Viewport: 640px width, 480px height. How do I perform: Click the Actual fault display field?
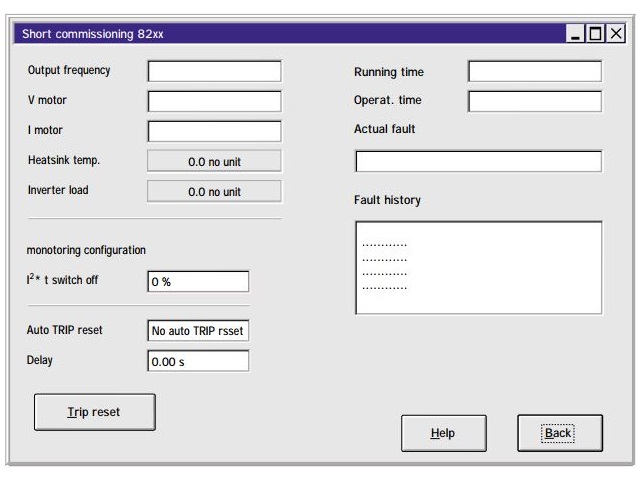(478, 162)
